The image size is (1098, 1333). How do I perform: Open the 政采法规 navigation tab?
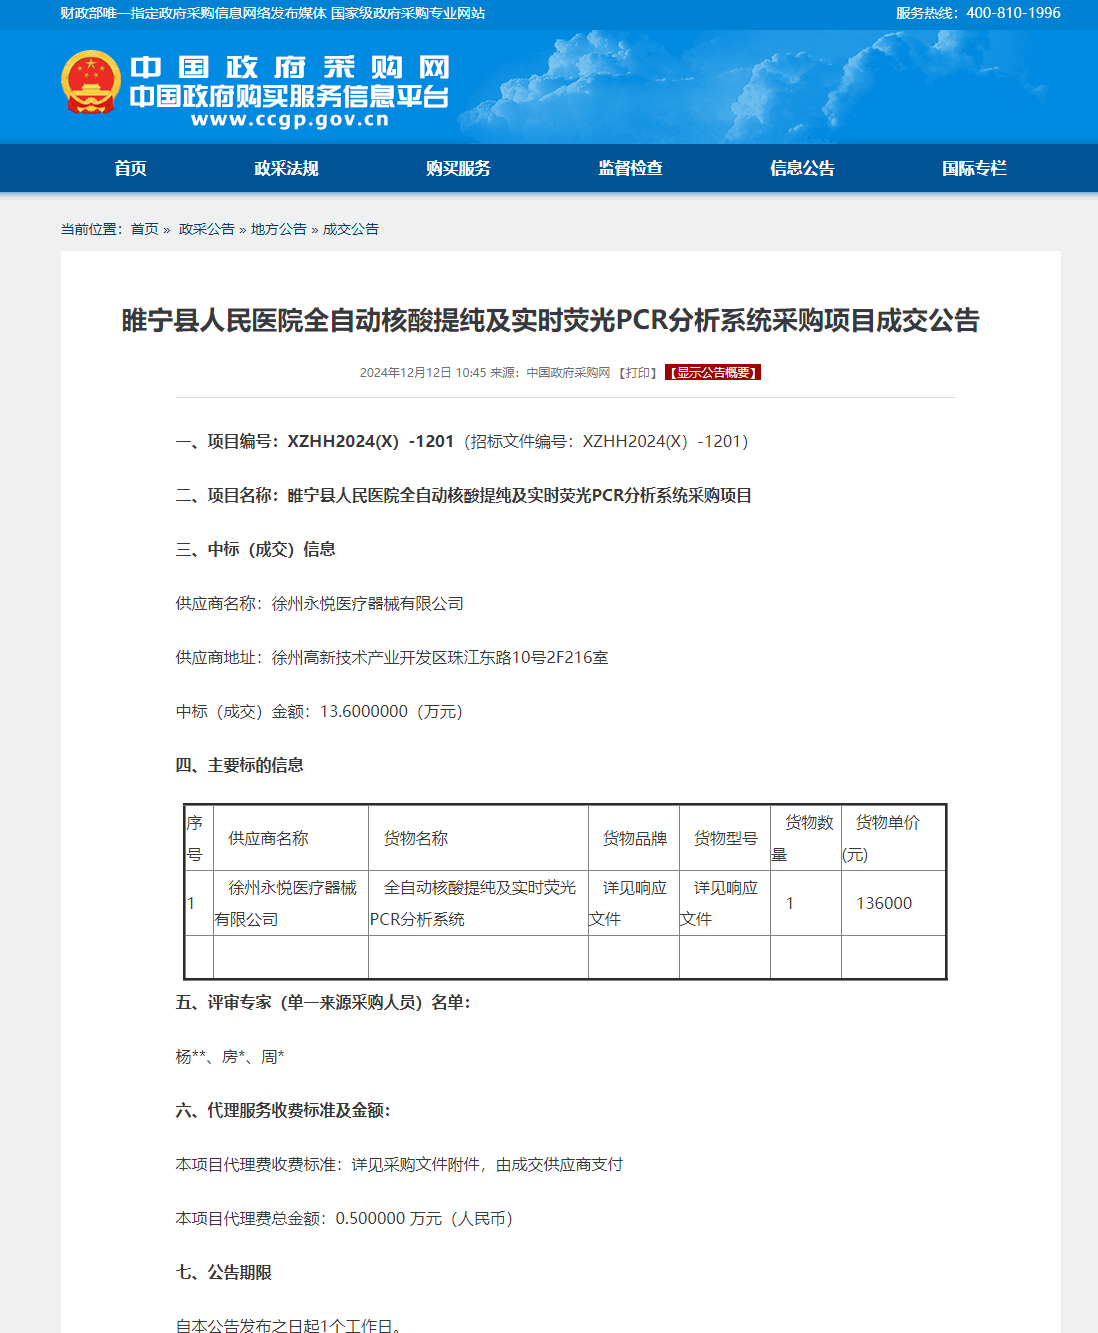[x=286, y=168]
